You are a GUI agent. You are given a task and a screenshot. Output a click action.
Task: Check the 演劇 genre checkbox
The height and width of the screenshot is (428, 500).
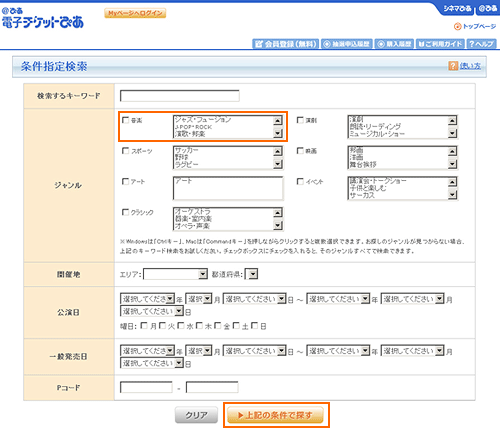click(x=300, y=120)
